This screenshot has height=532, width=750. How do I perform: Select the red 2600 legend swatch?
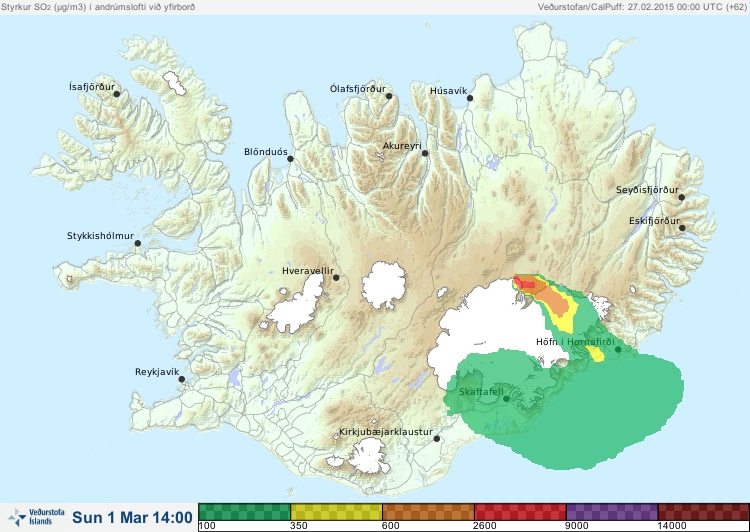coord(520,511)
